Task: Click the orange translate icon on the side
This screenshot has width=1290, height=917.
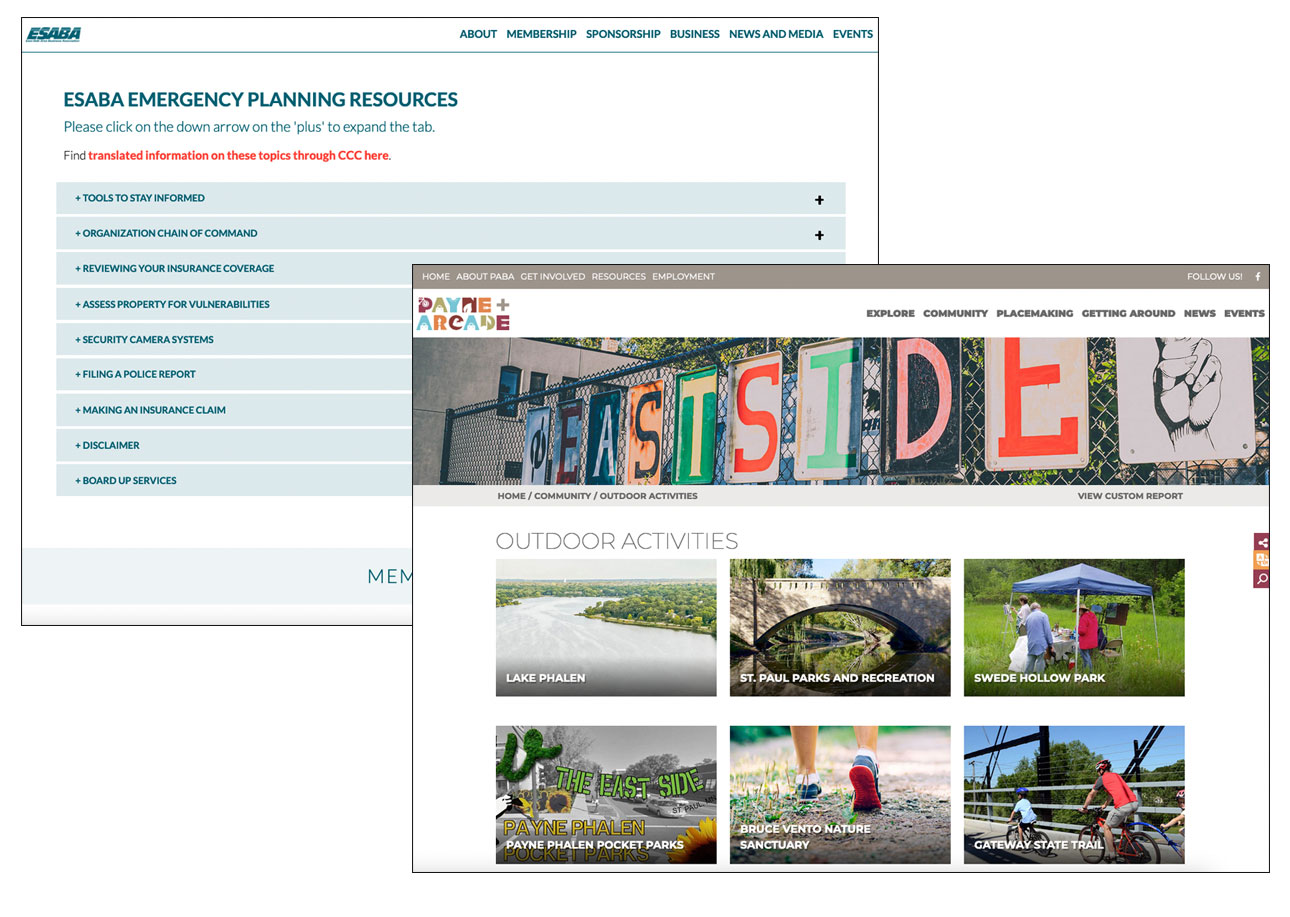Action: click(1262, 560)
